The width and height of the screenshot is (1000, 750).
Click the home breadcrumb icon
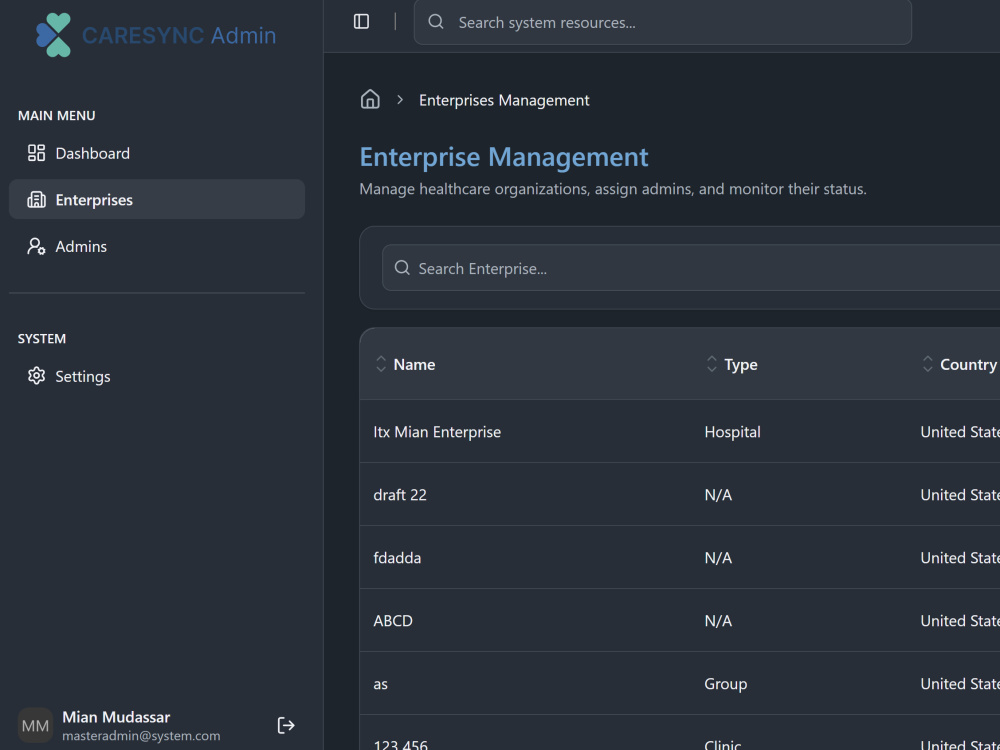[x=370, y=99]
